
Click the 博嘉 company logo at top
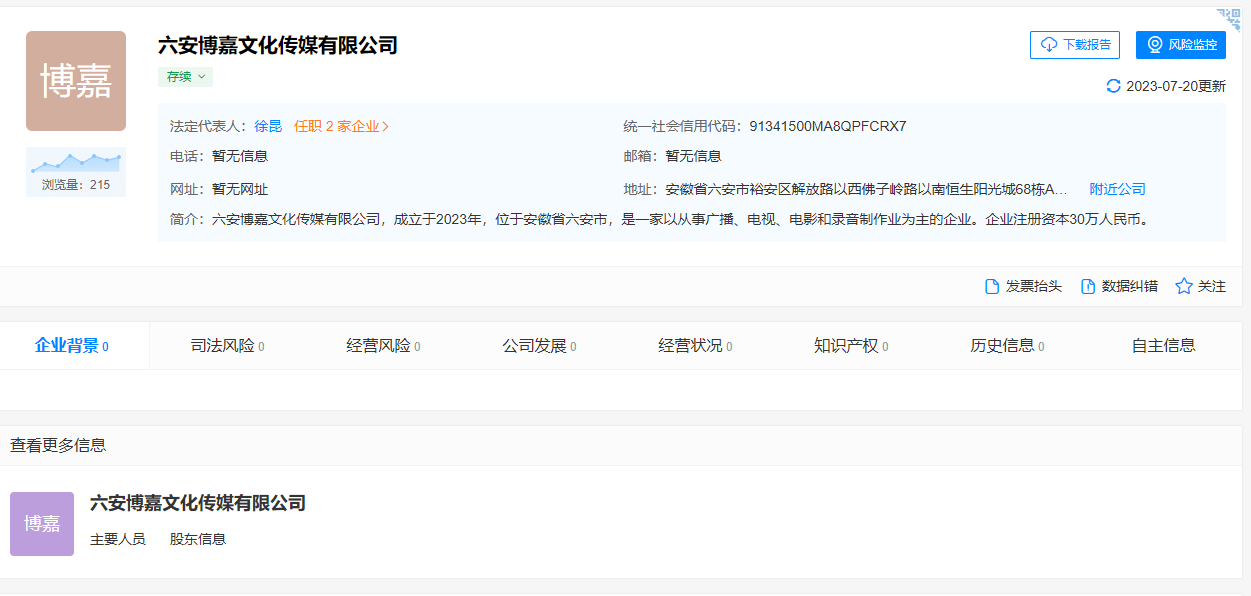click(76, 81)
